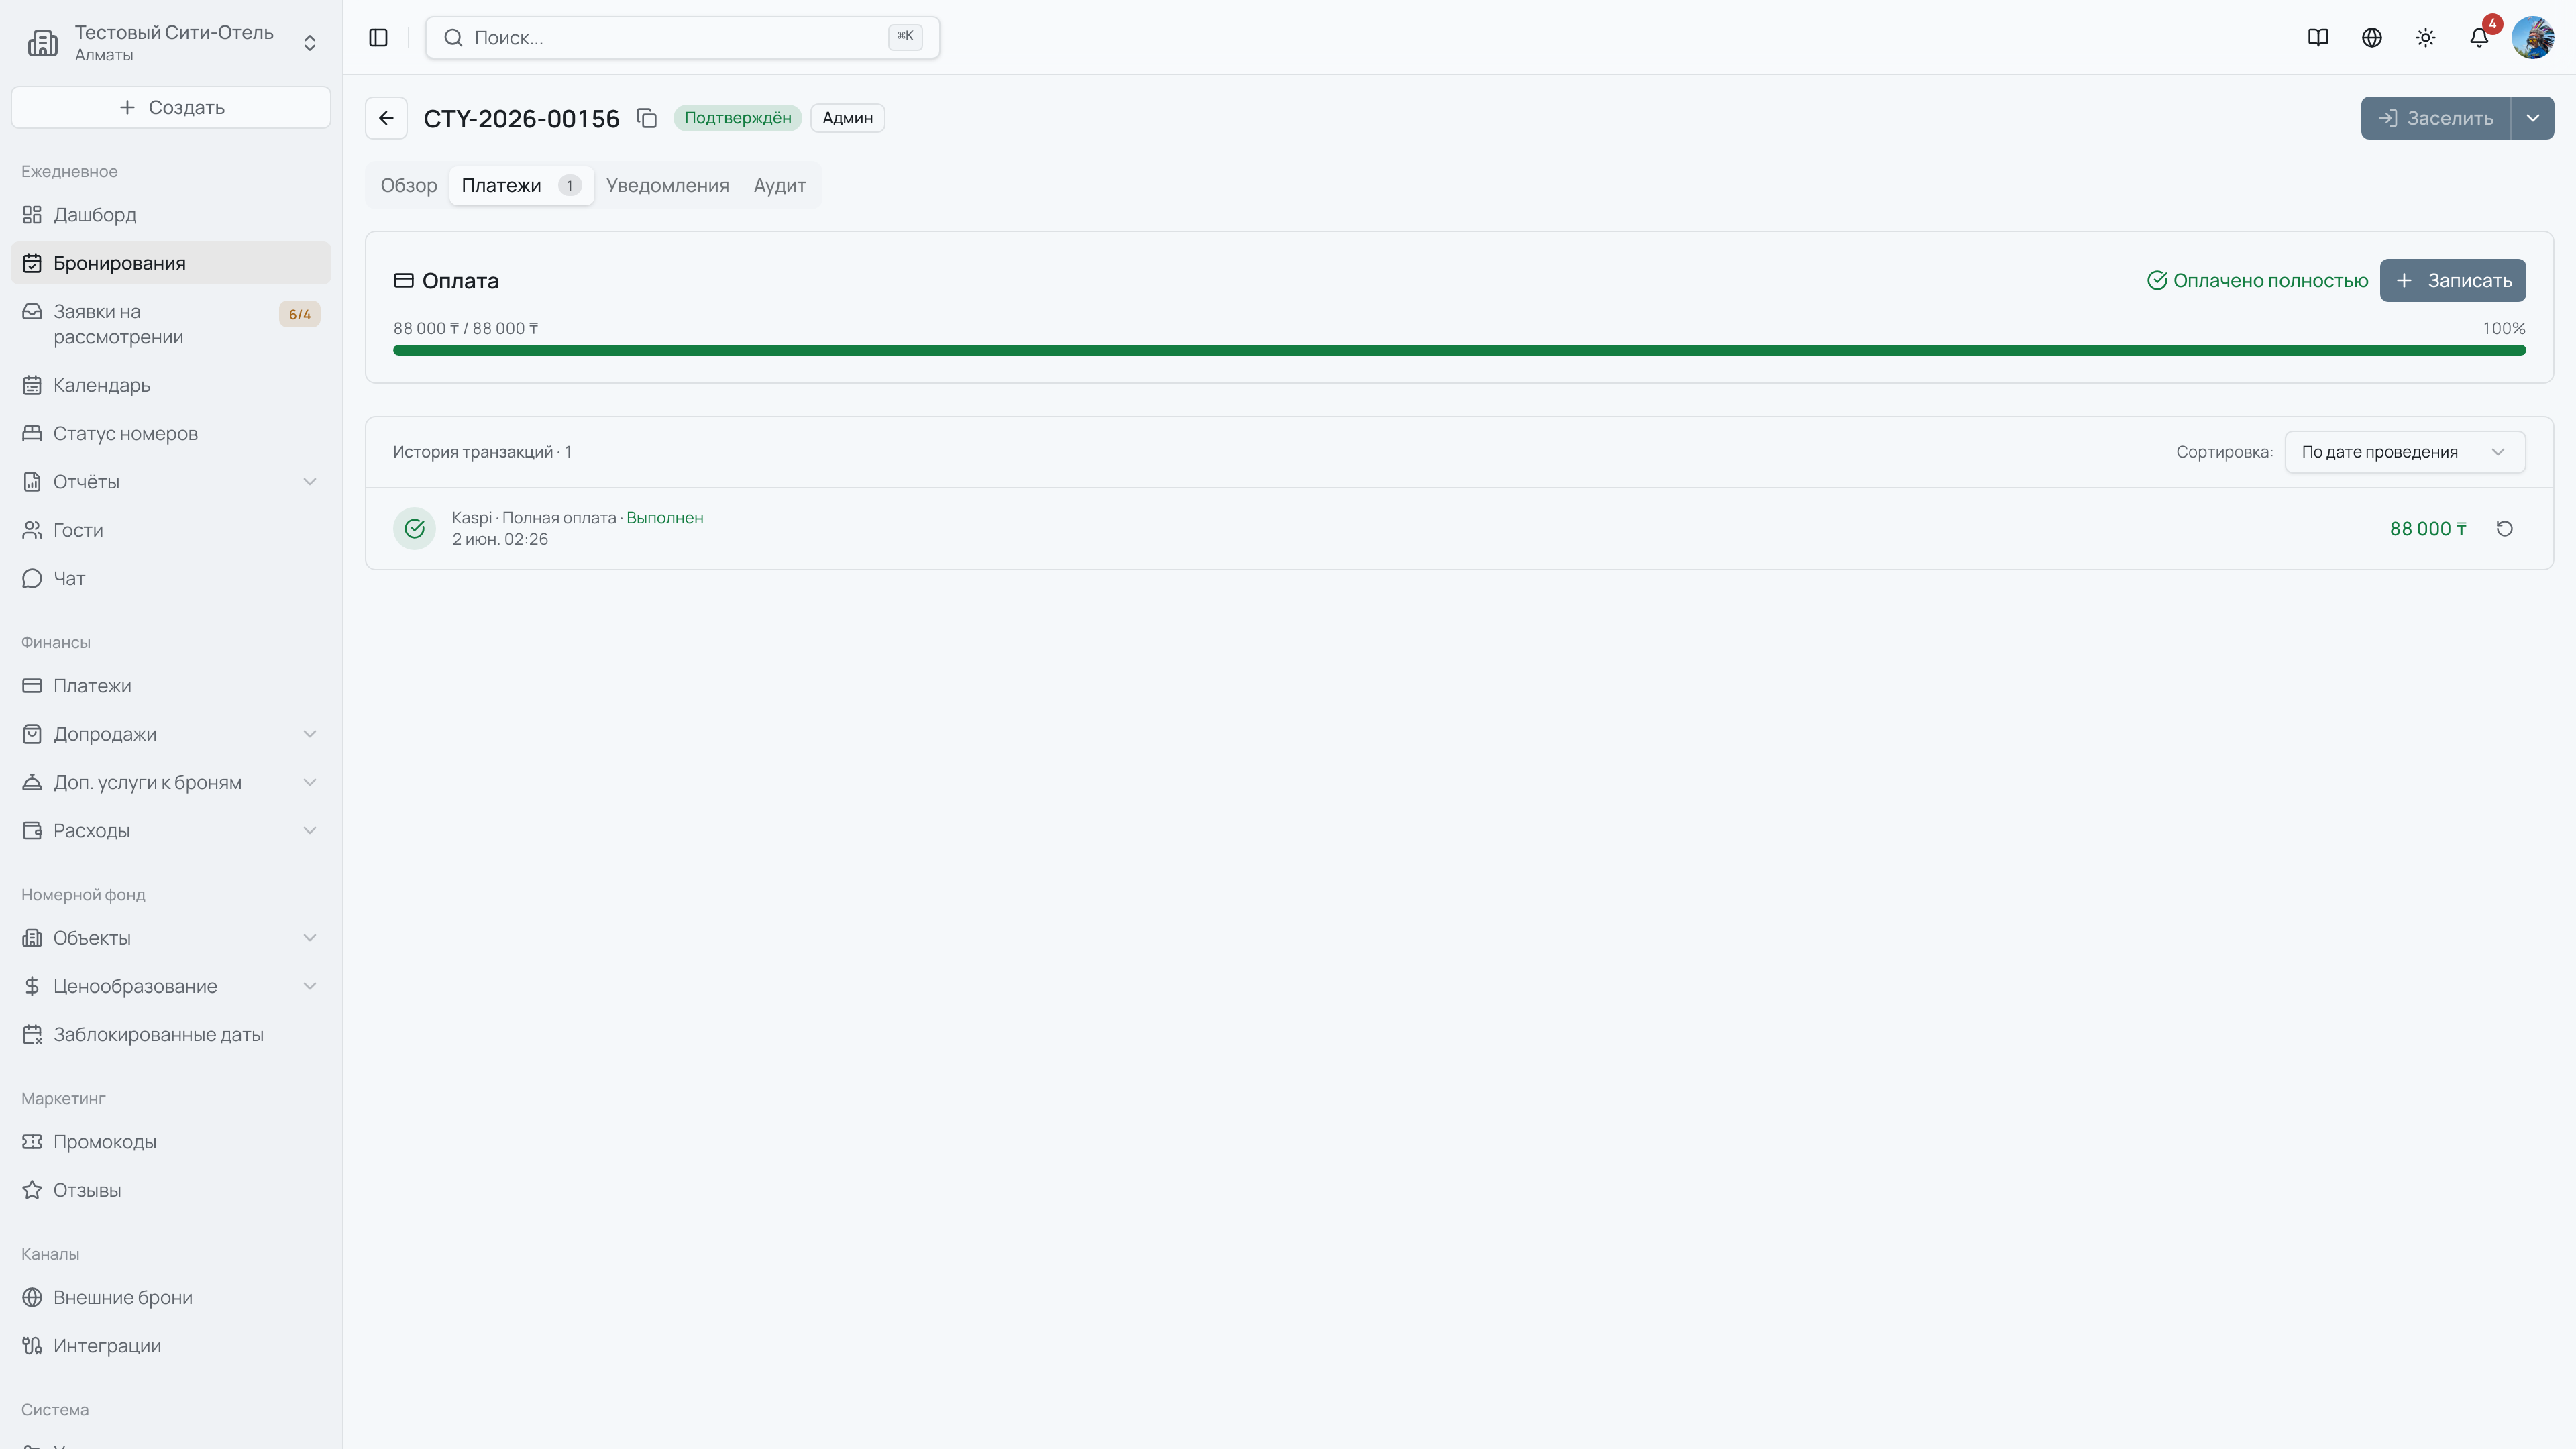The image size is (2576, 1449).
Task: Click the payment progress bar
Action: (1459, 350)
